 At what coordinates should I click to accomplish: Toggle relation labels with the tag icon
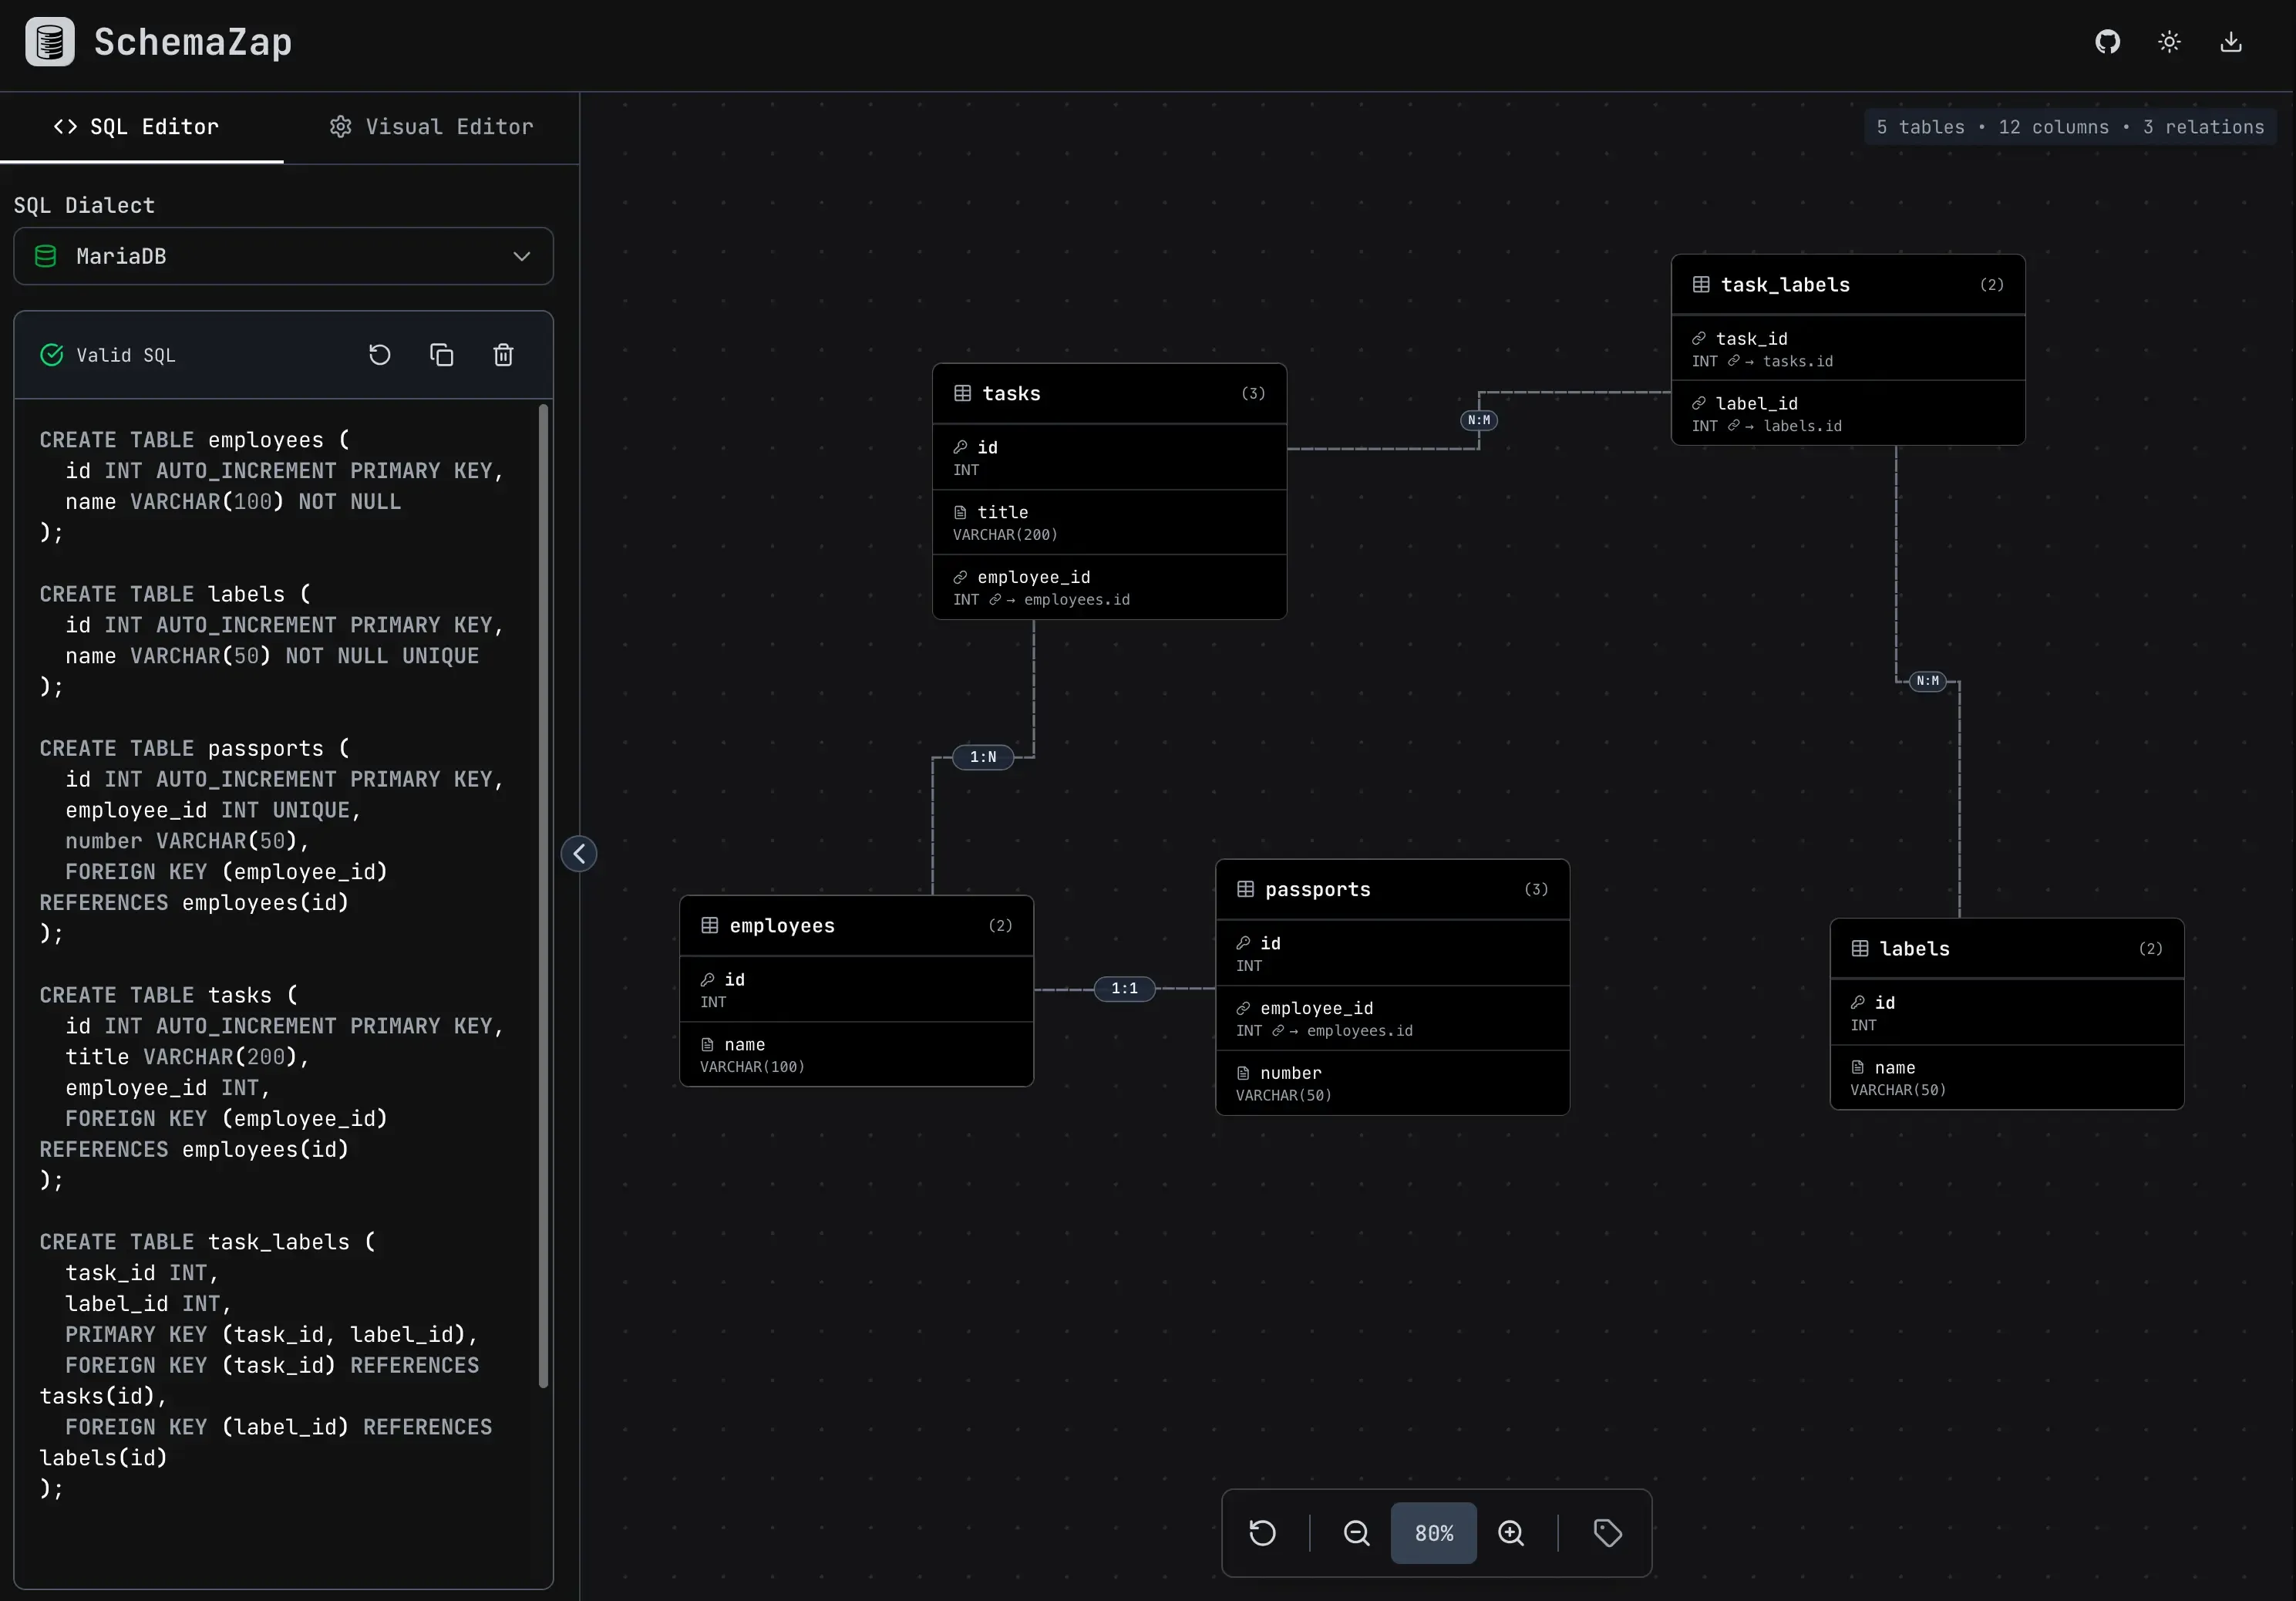[1607, 1533]
